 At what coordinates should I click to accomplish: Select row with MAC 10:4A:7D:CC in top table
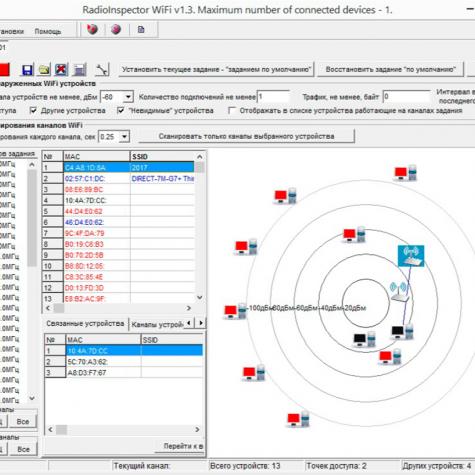[119, 201]
